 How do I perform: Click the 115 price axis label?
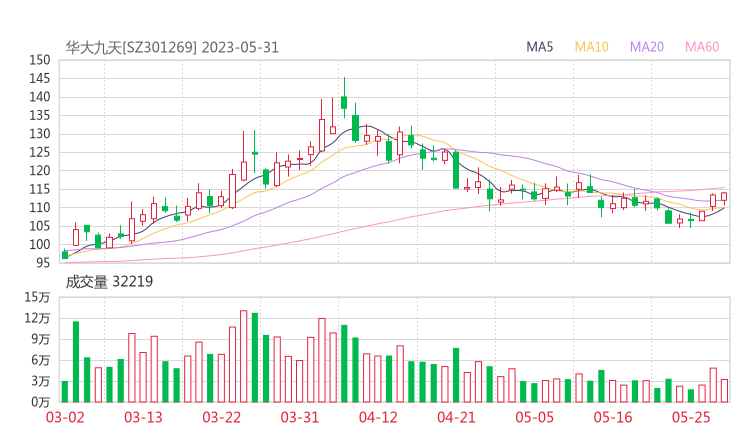pos(40,189)
